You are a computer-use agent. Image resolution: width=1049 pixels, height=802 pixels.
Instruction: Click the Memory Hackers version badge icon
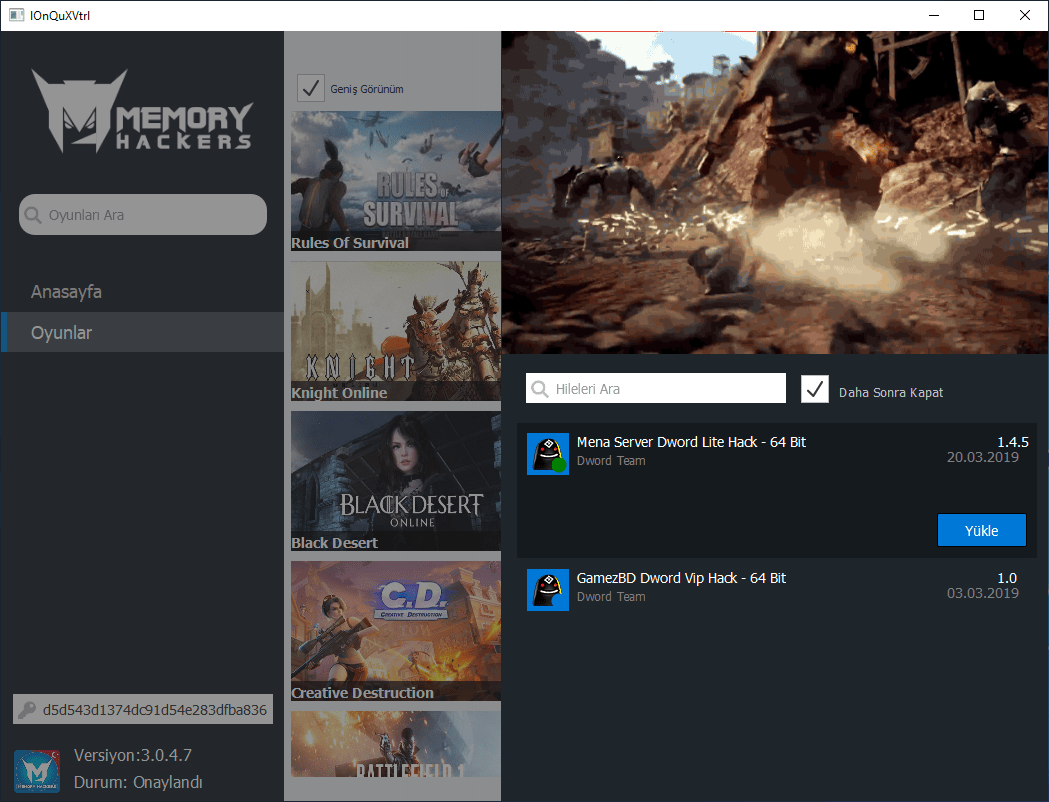pos(37,771)
